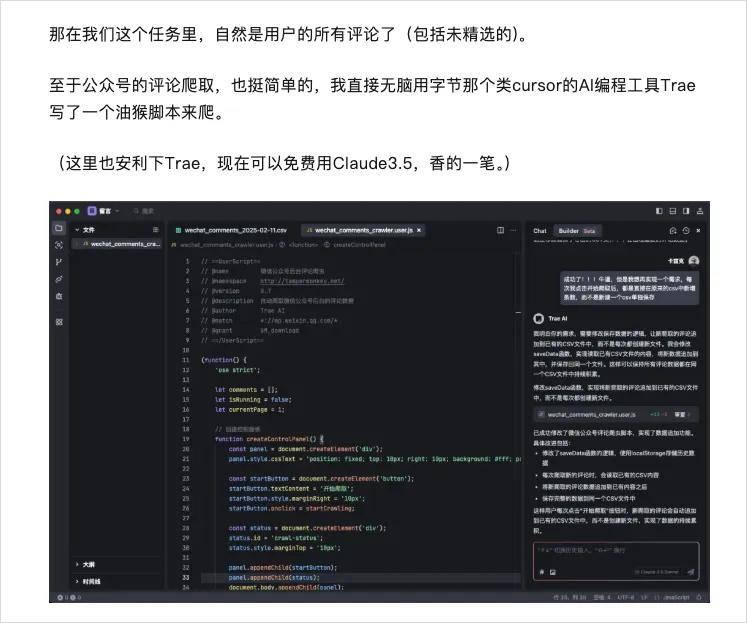
Task: Open Source Control in the activity bar
Action: pyautogui.click(x=59, y=262)
